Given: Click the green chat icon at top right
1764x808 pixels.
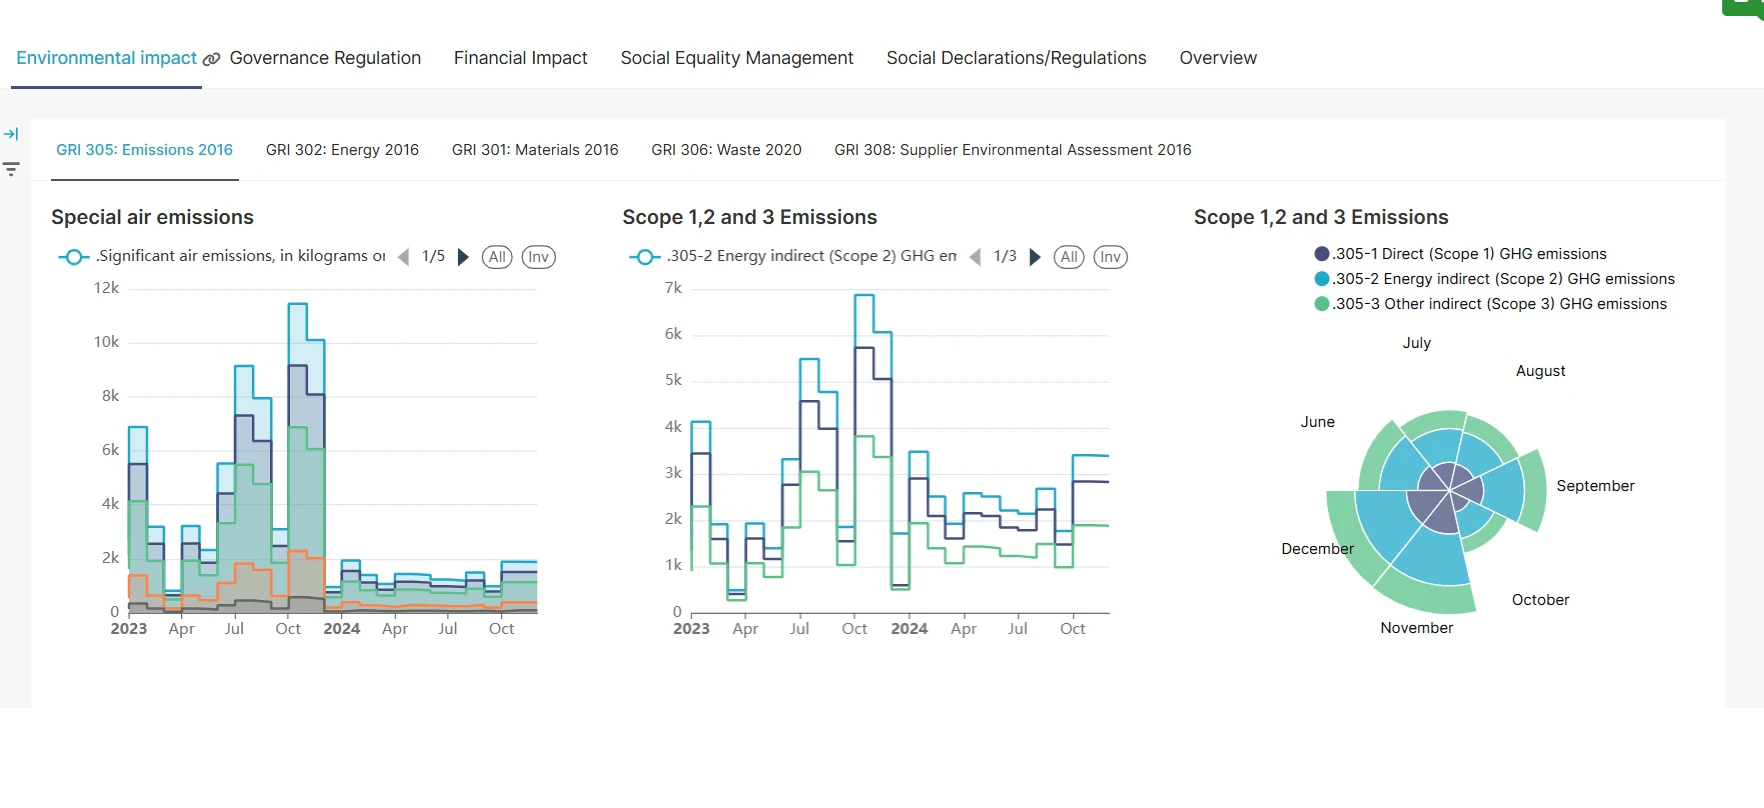Looking at the screenshot, I should click(1743, 6).
